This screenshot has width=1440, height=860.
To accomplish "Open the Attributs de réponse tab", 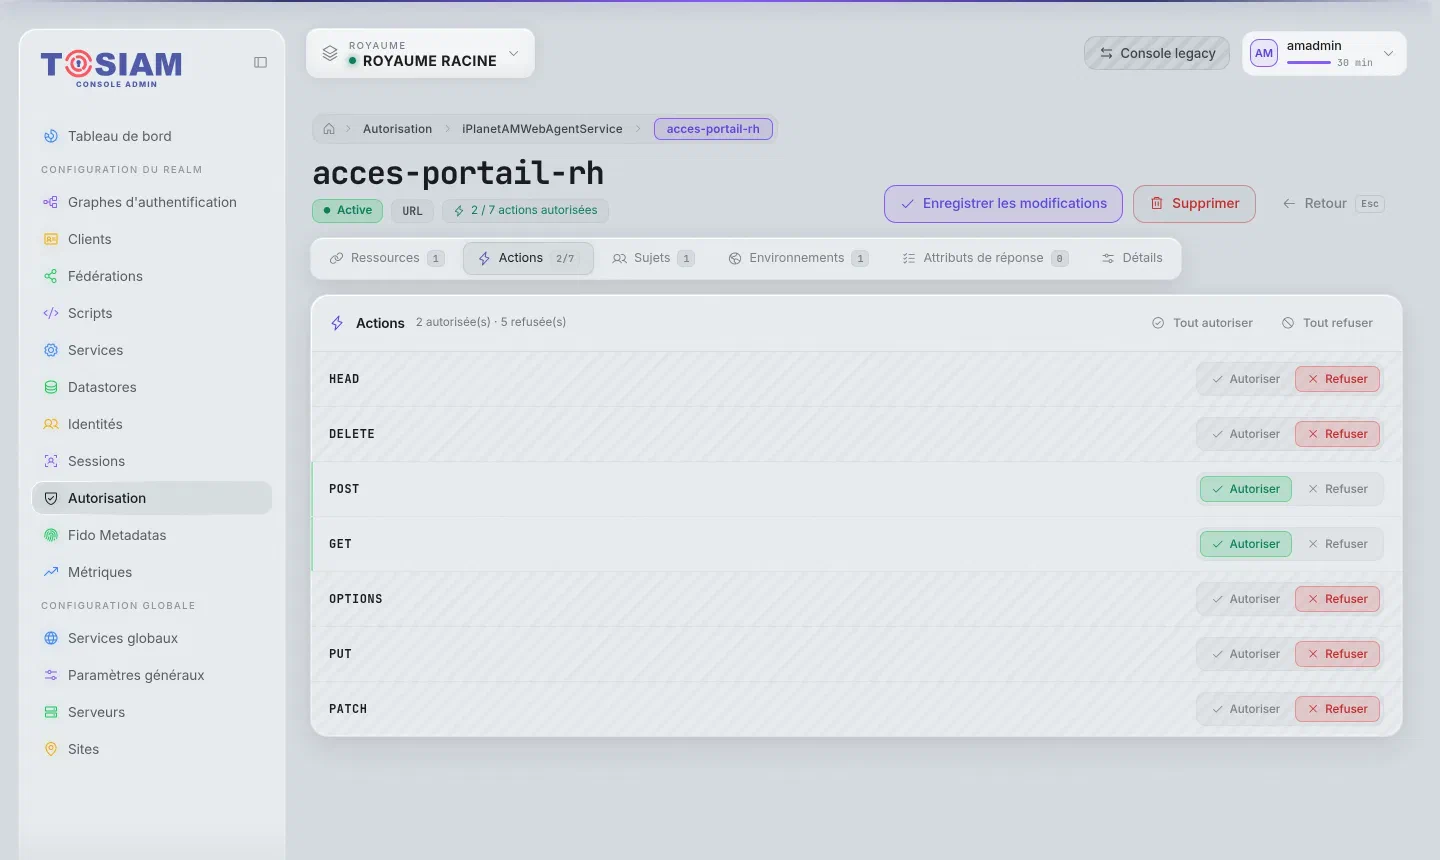I will (985, 258).
